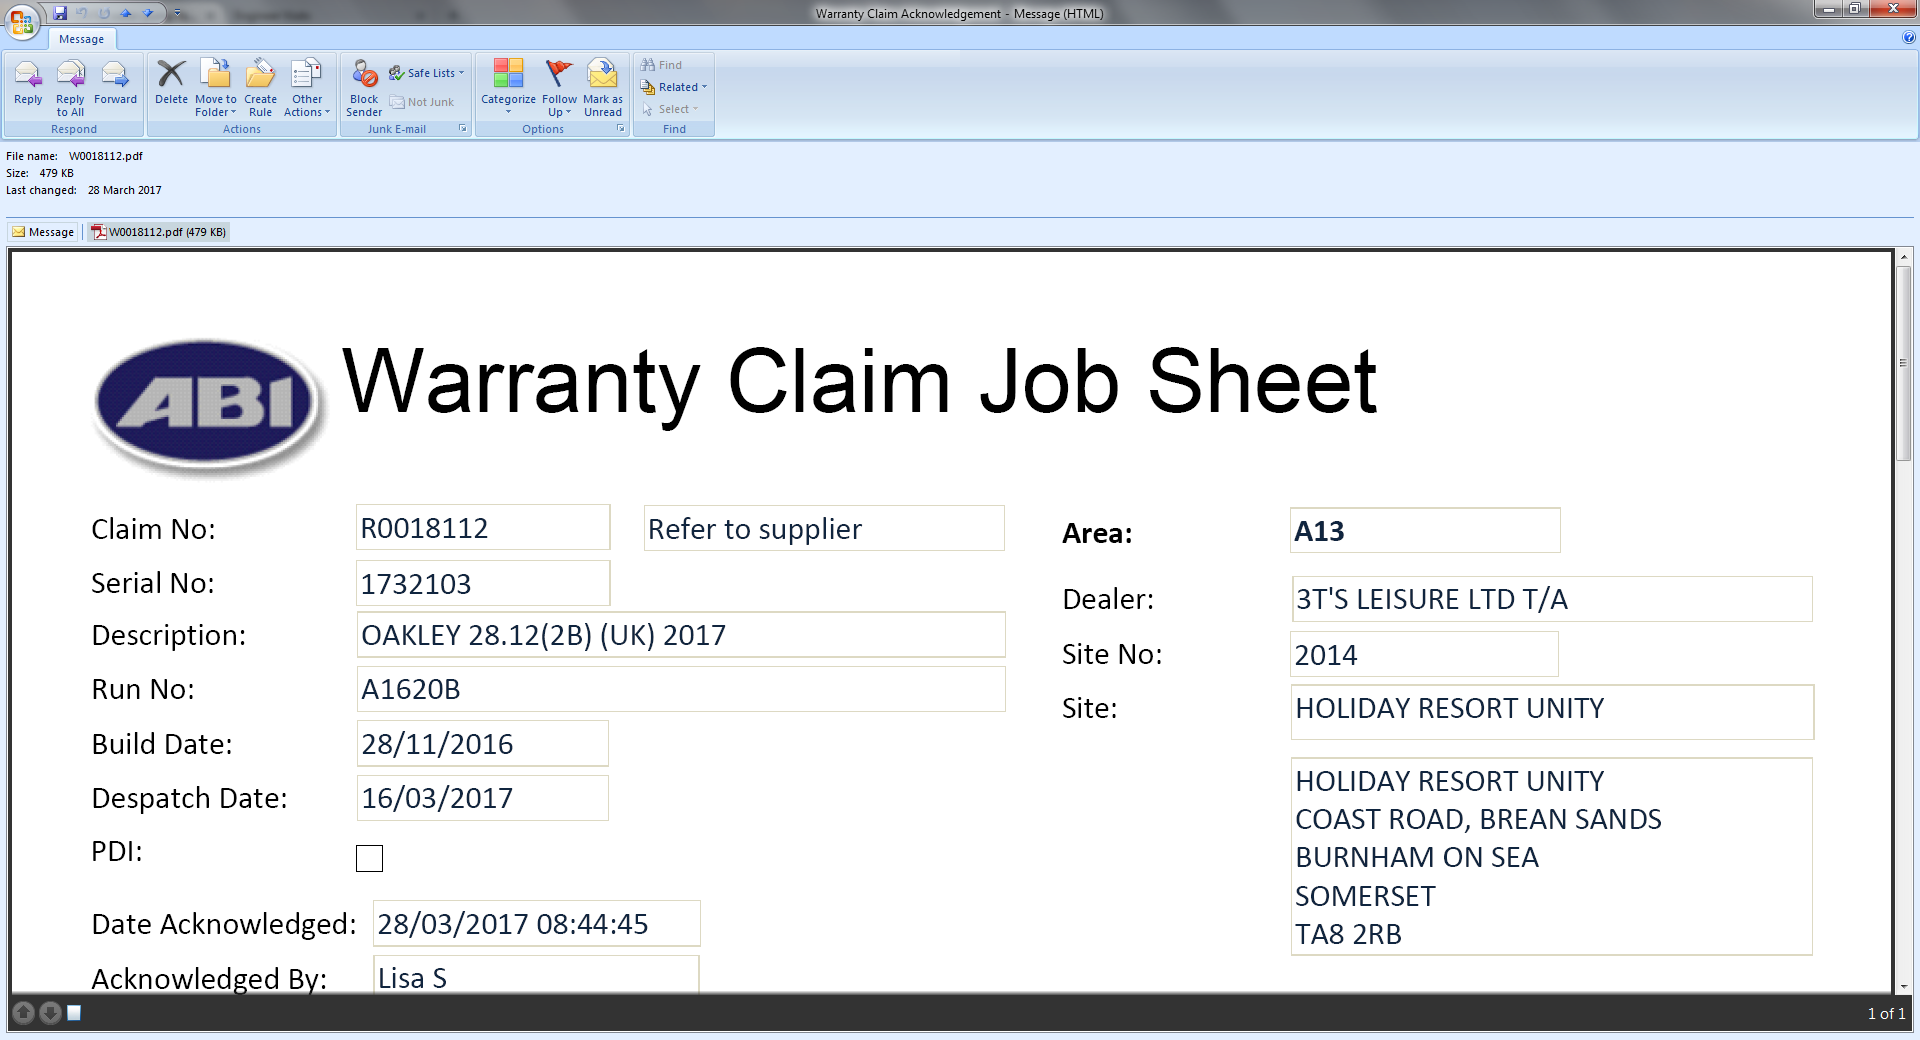Image resolution: width=1920 pixels, height=1040 pixels.
Task: Click the 'SOMERSET' address line
Action: click(1365, 896)
